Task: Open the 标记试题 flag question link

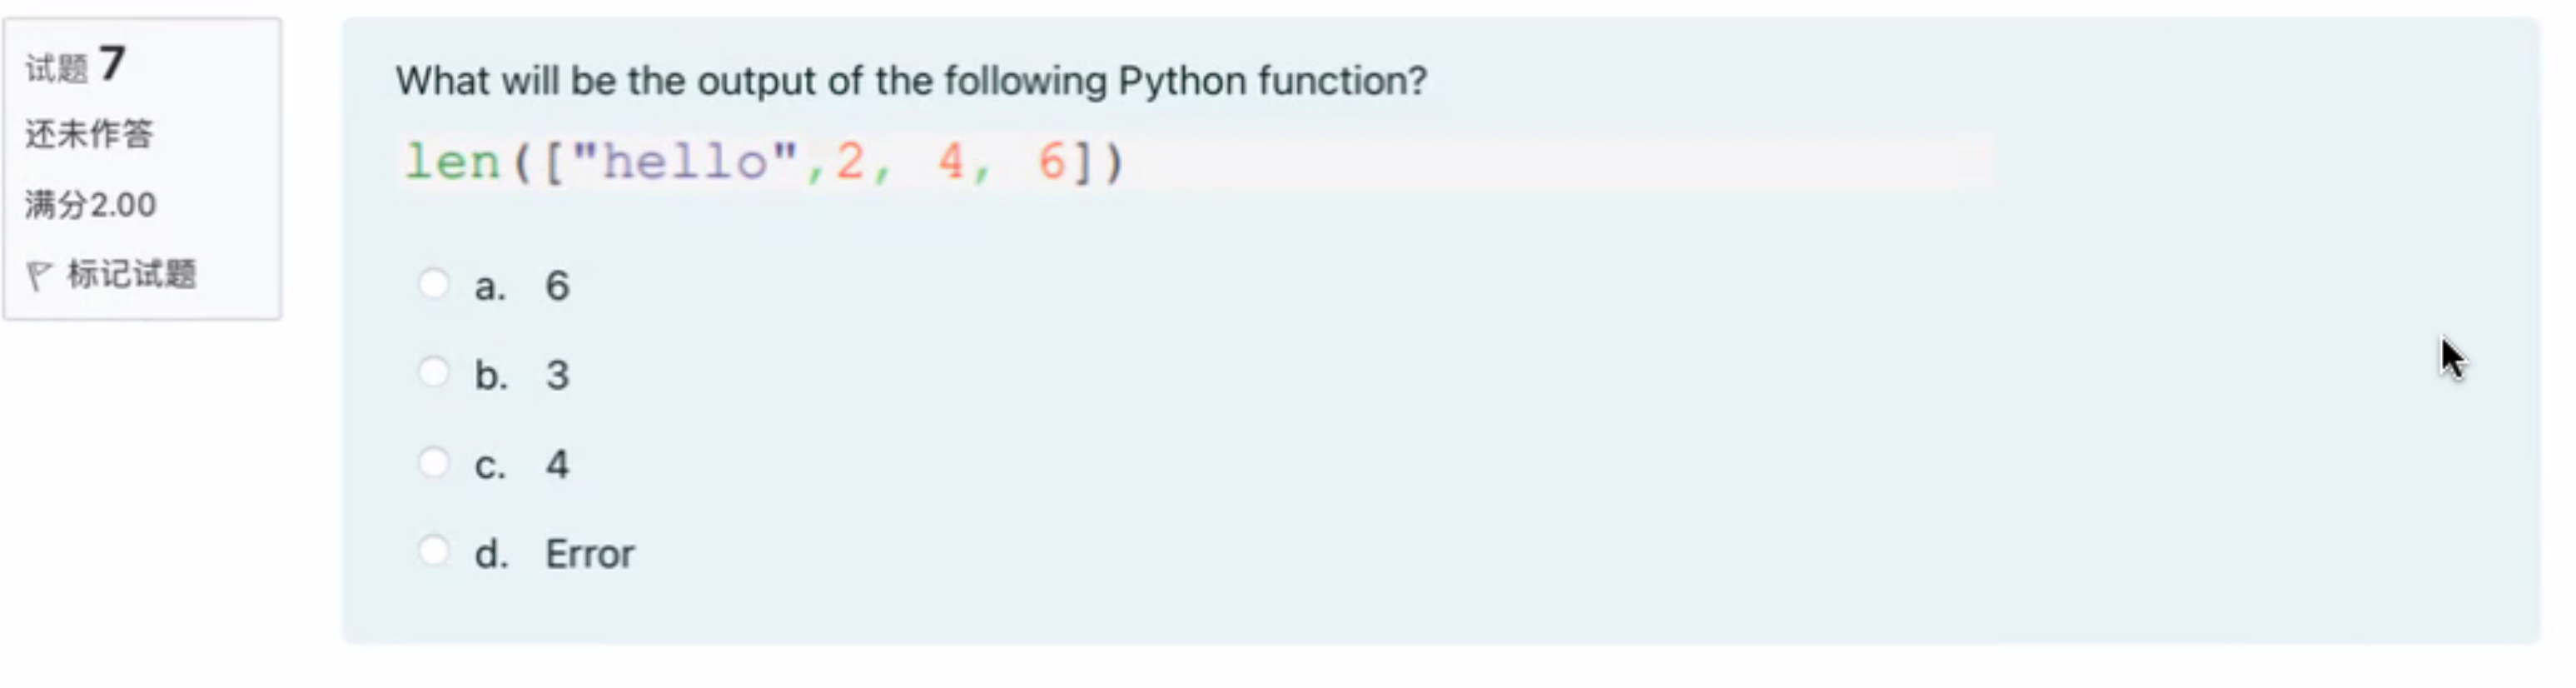Action: (x=131, y=274)
